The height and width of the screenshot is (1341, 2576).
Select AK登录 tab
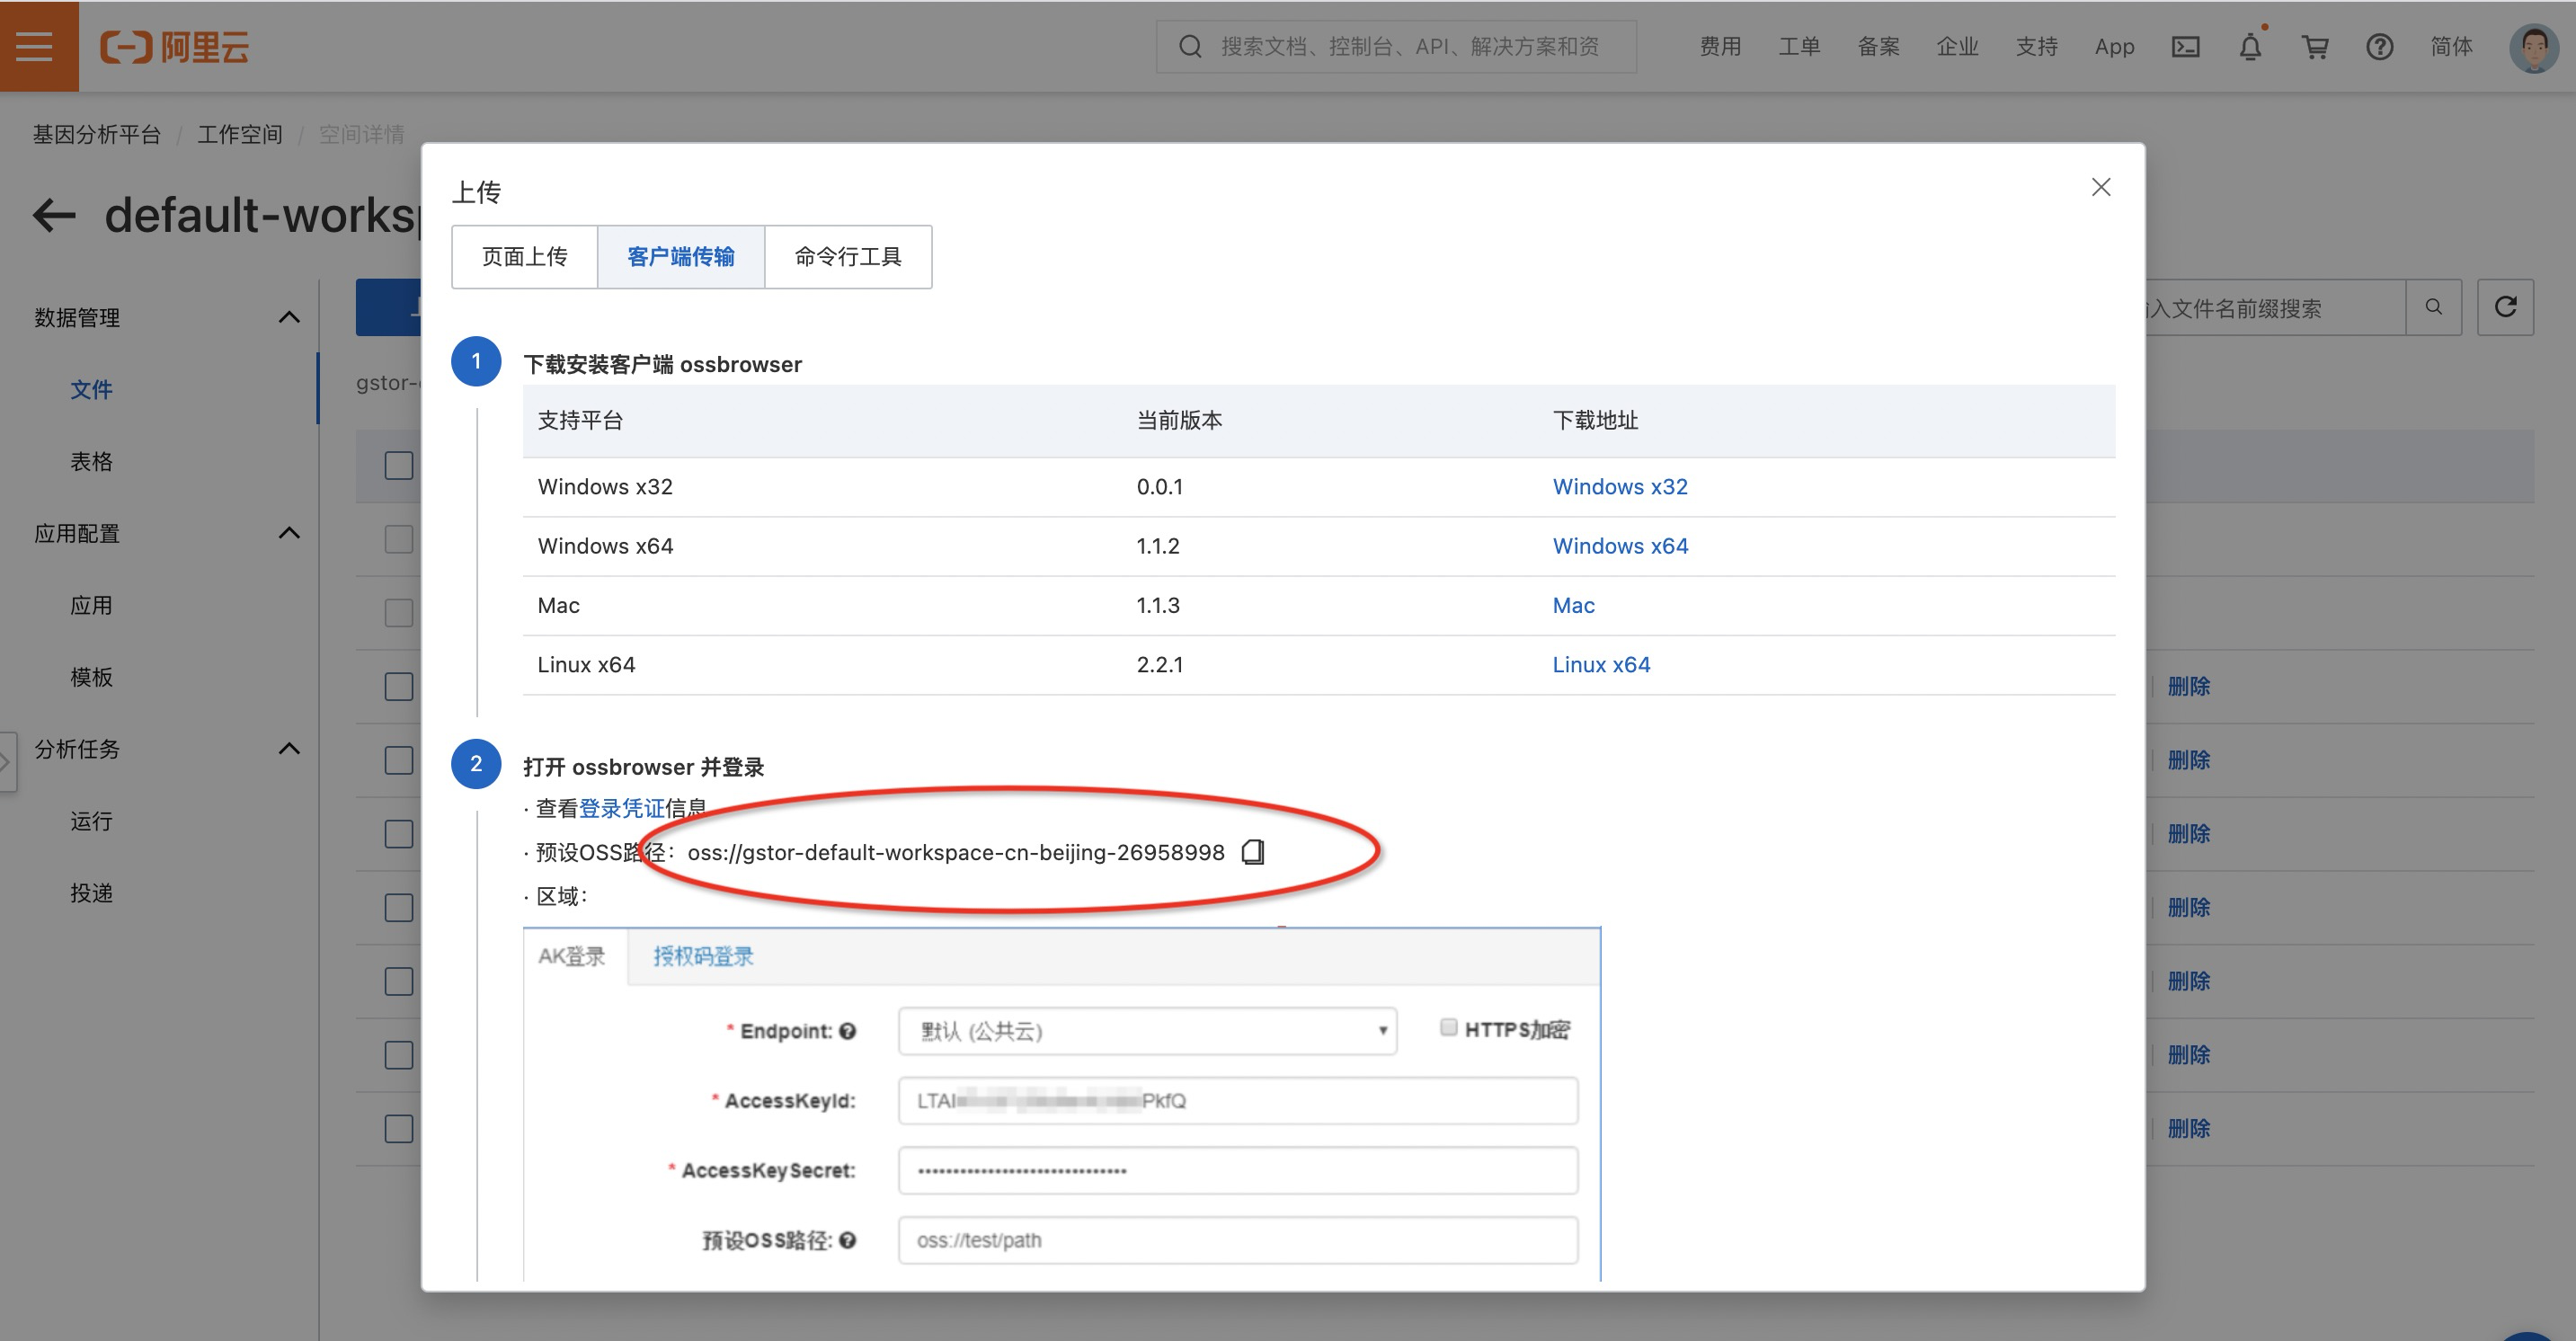point(573,957)
